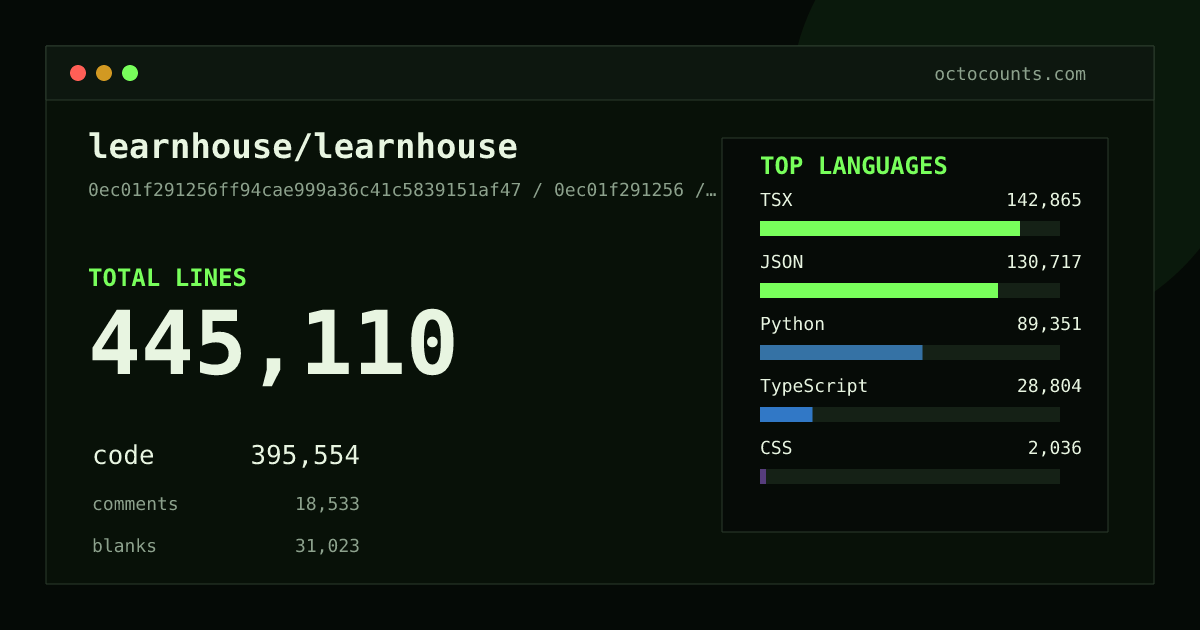Click the TOP LANGUAGES heading
This screenshot has width=1200, height=630.
pyautogui.click(x=854, y=166)
